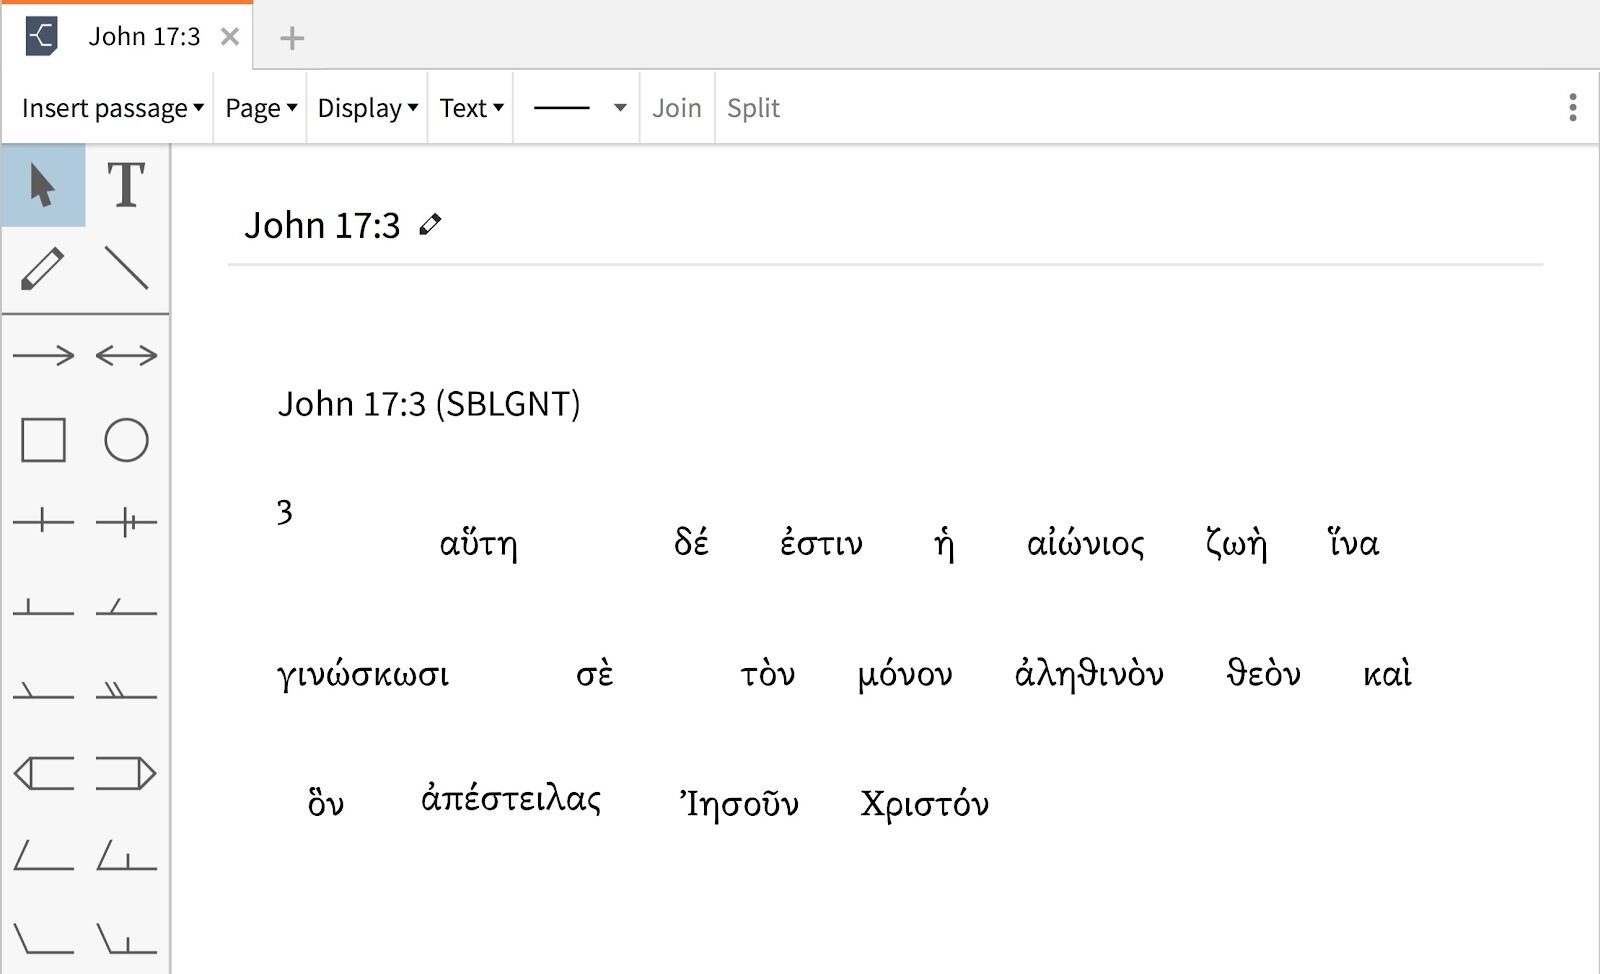Choose the pencil freehand drawing tool
Viewport: 1600px width, 974px height.
(43, 269)
